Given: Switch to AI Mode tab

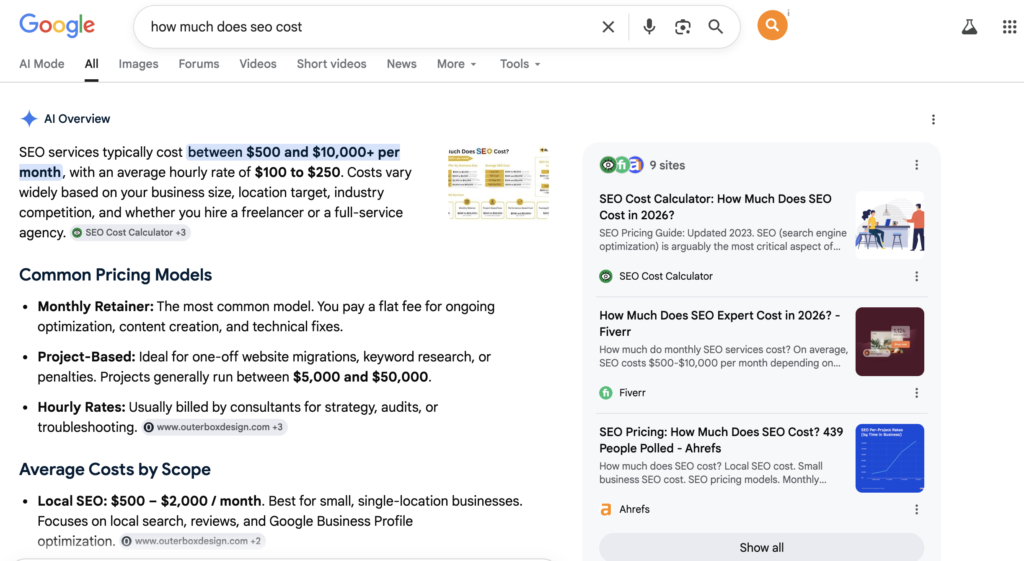Looking at the screenshot, I should [42, 64].
